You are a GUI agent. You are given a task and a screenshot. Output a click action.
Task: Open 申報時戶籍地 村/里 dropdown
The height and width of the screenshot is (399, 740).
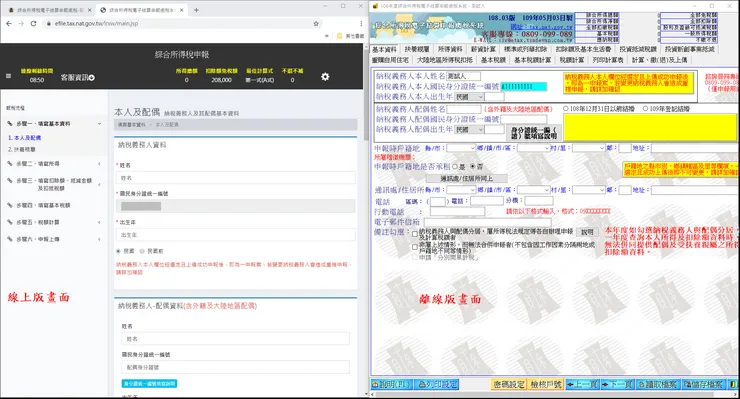coord(589,148)
